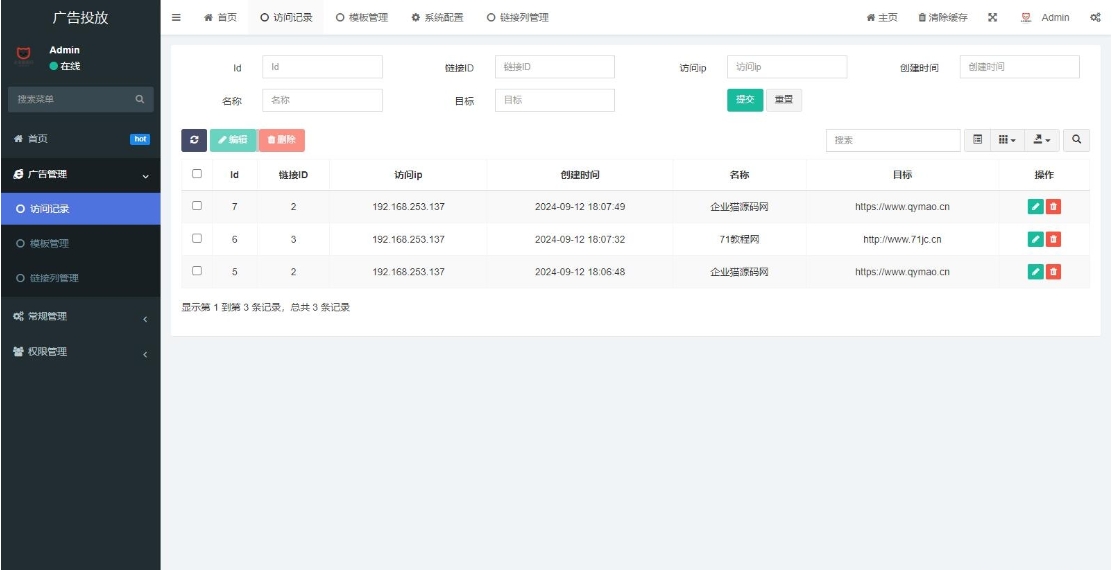This screenshot has width=1112, height=570.
Task: Click the 清除缓存 clear cache link
Action: pyautogui.click(x=942, y=17)
